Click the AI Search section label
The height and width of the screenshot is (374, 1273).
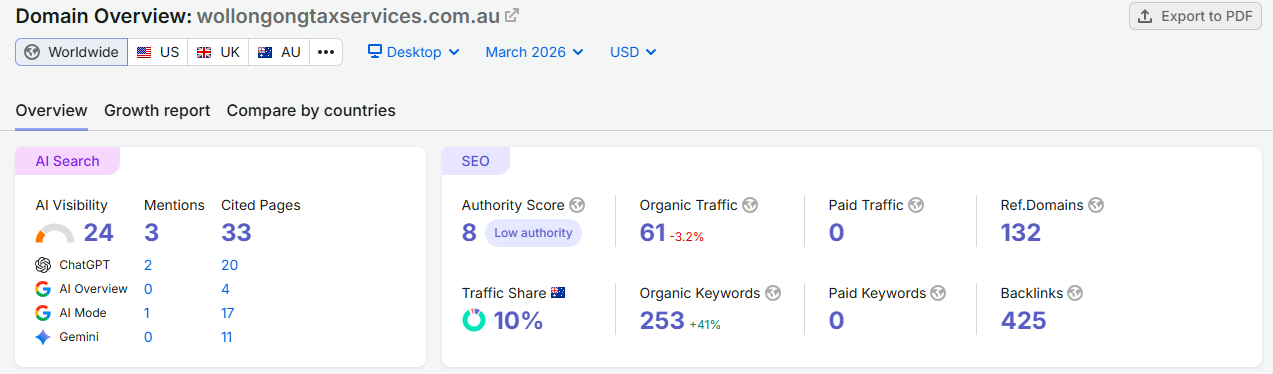(x=67, y=161)
